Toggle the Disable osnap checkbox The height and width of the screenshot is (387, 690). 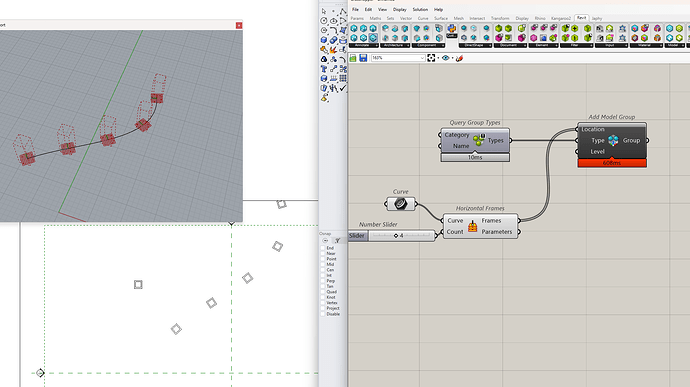coord(323,314)
